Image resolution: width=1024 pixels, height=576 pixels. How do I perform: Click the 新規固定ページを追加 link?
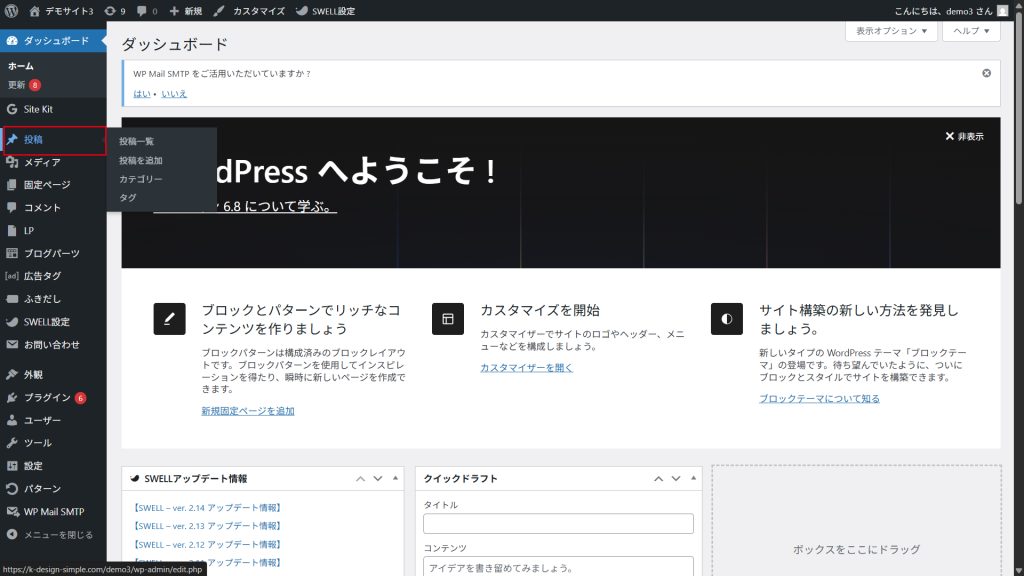tap(247, 411)
